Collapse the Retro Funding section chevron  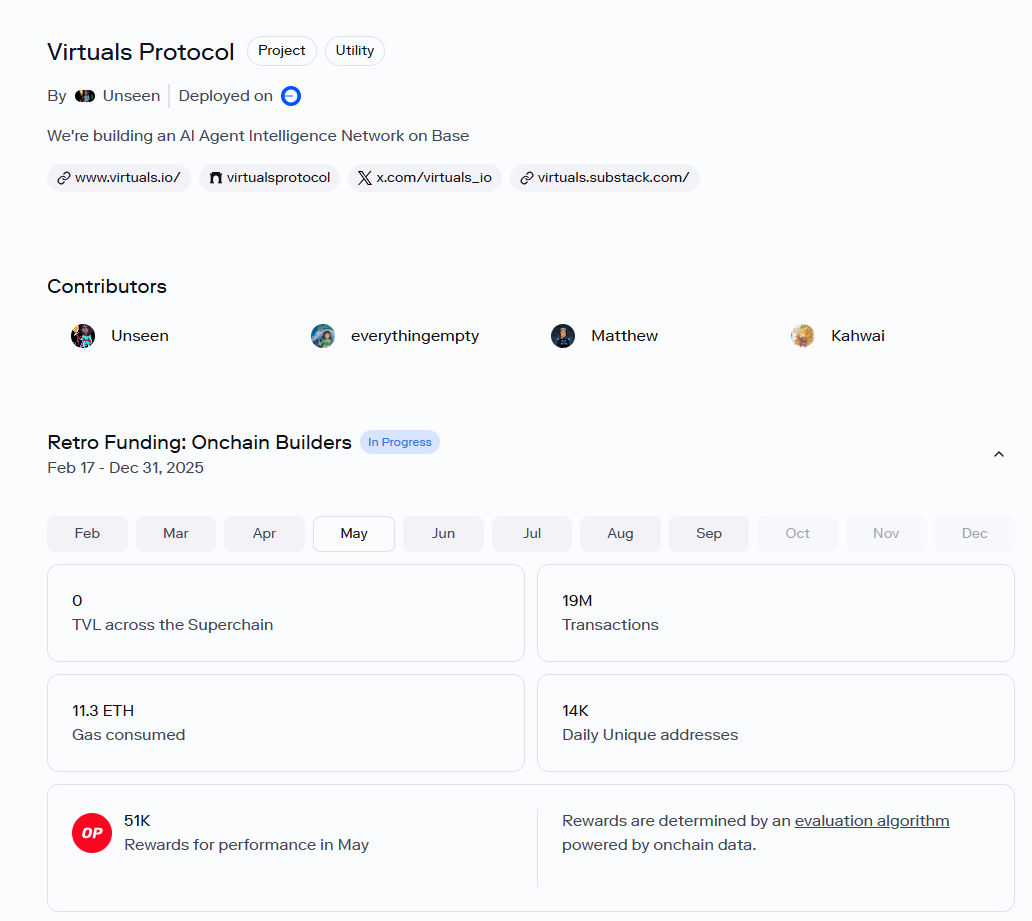(998, 454)
